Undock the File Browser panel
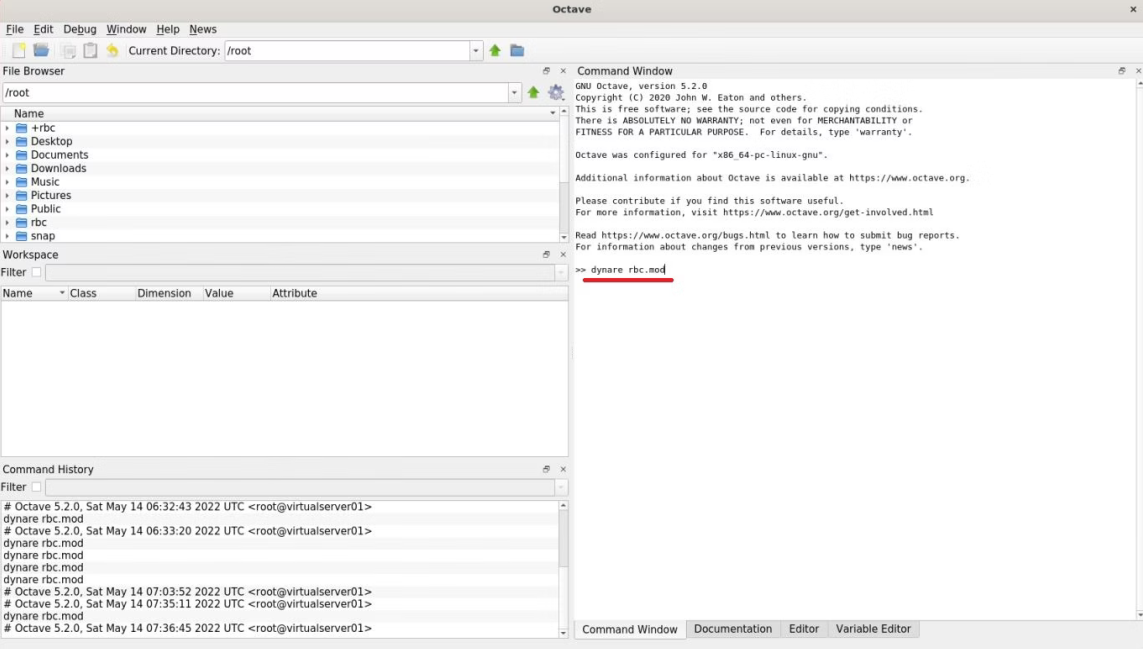This screenshot has height=649, width=1143. 546,71
